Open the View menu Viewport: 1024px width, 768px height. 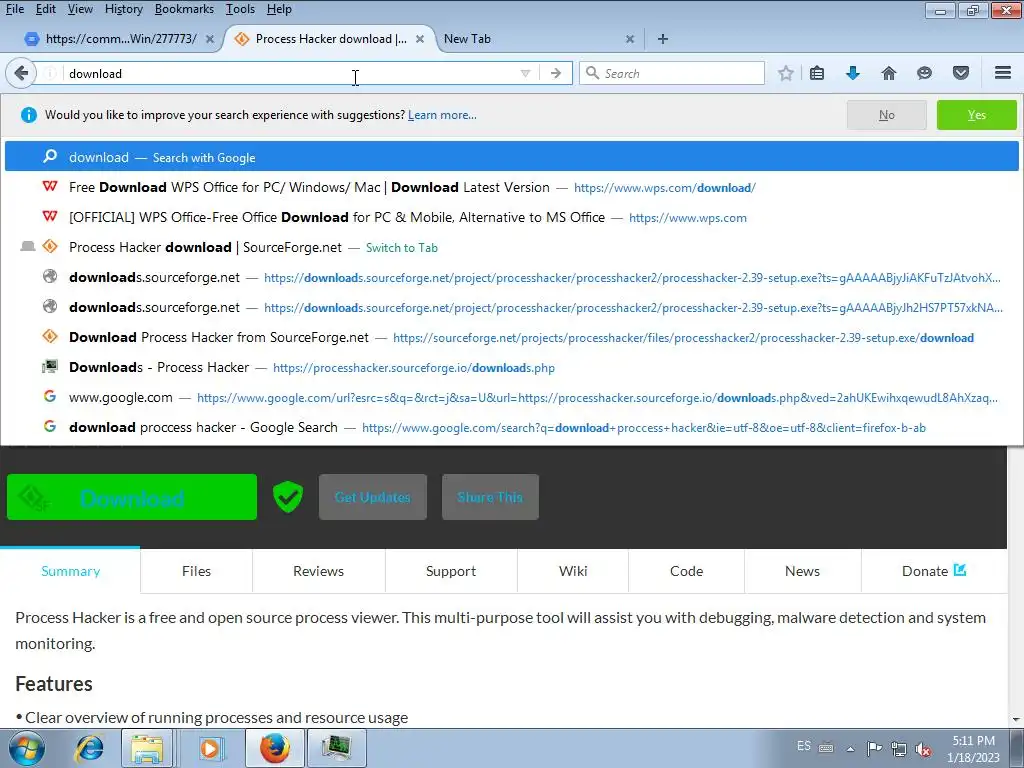pyautogui.click(x=80, y=9)
